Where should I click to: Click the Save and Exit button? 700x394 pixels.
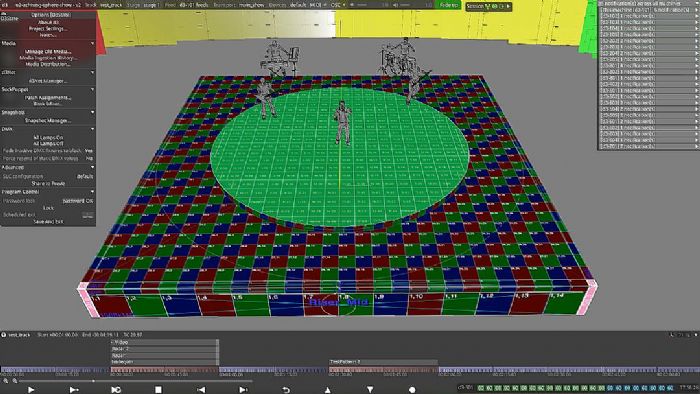point(48,221)
